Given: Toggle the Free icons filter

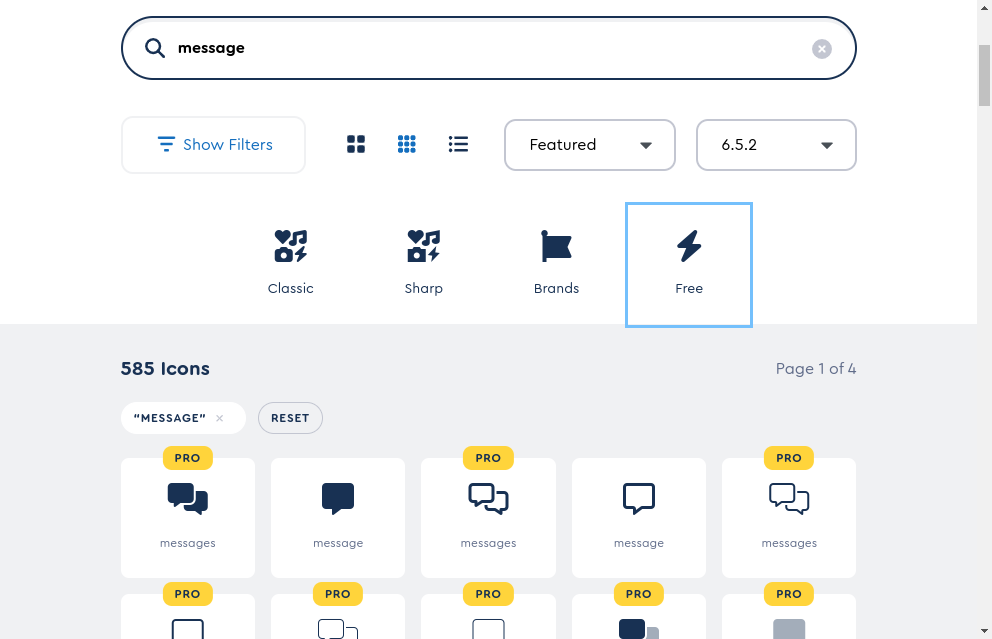Looking at the screenshot, I should coord(689,264).
